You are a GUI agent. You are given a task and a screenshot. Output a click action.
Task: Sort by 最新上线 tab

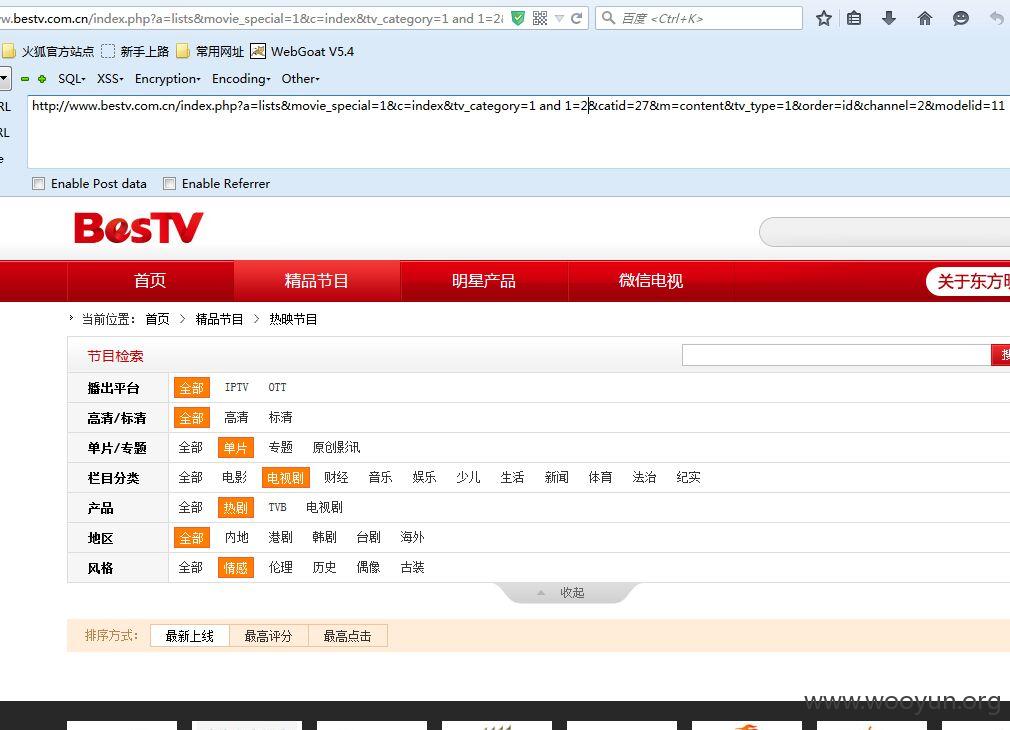click(x=189, y=636)
